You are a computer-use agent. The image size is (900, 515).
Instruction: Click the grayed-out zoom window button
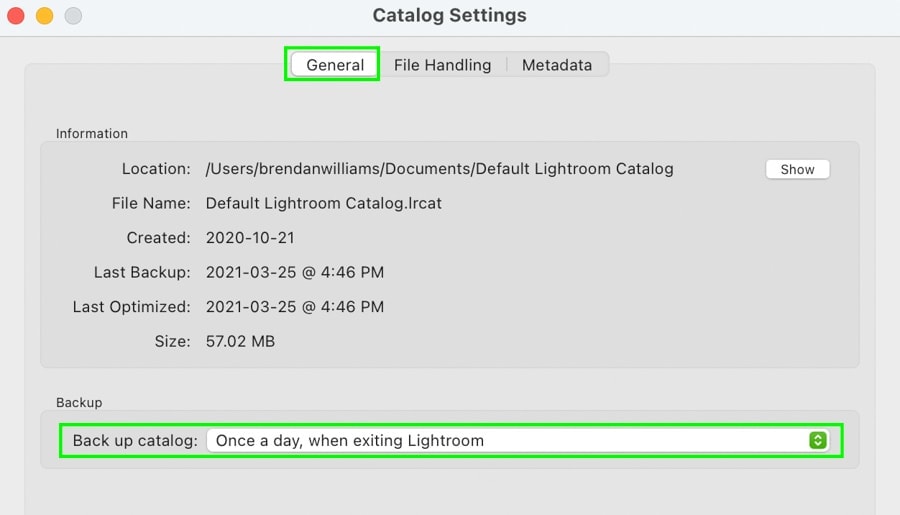[73, 16]
